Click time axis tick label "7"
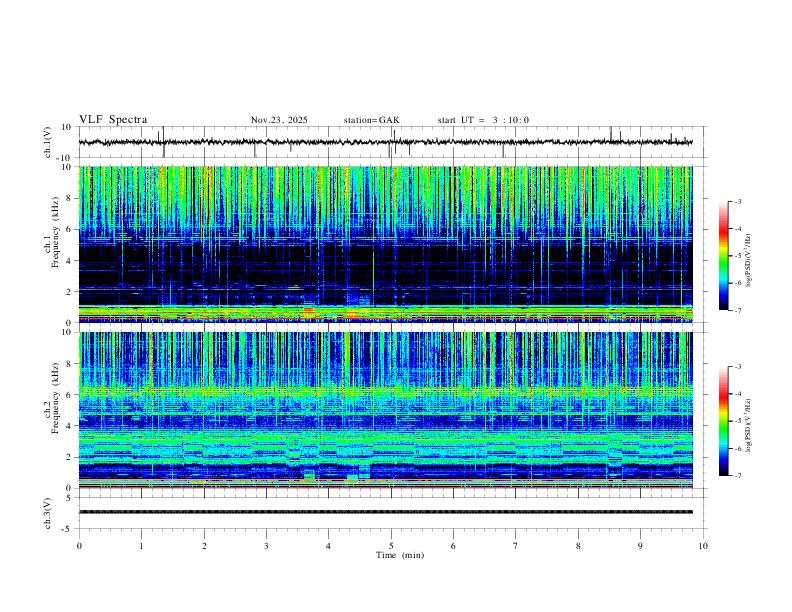Viewport: 792px width, 612px height. [x=516, y=546]
